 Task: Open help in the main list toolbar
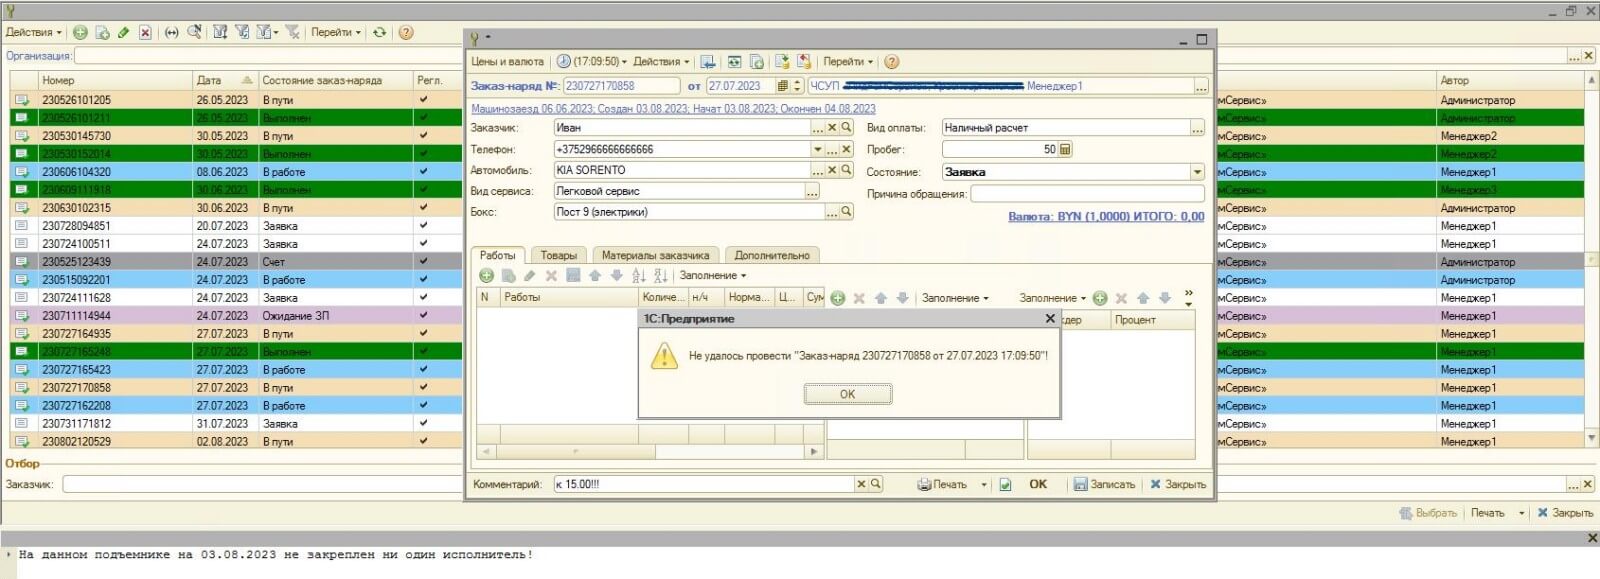pyautogui.click(x=406, y=32)
